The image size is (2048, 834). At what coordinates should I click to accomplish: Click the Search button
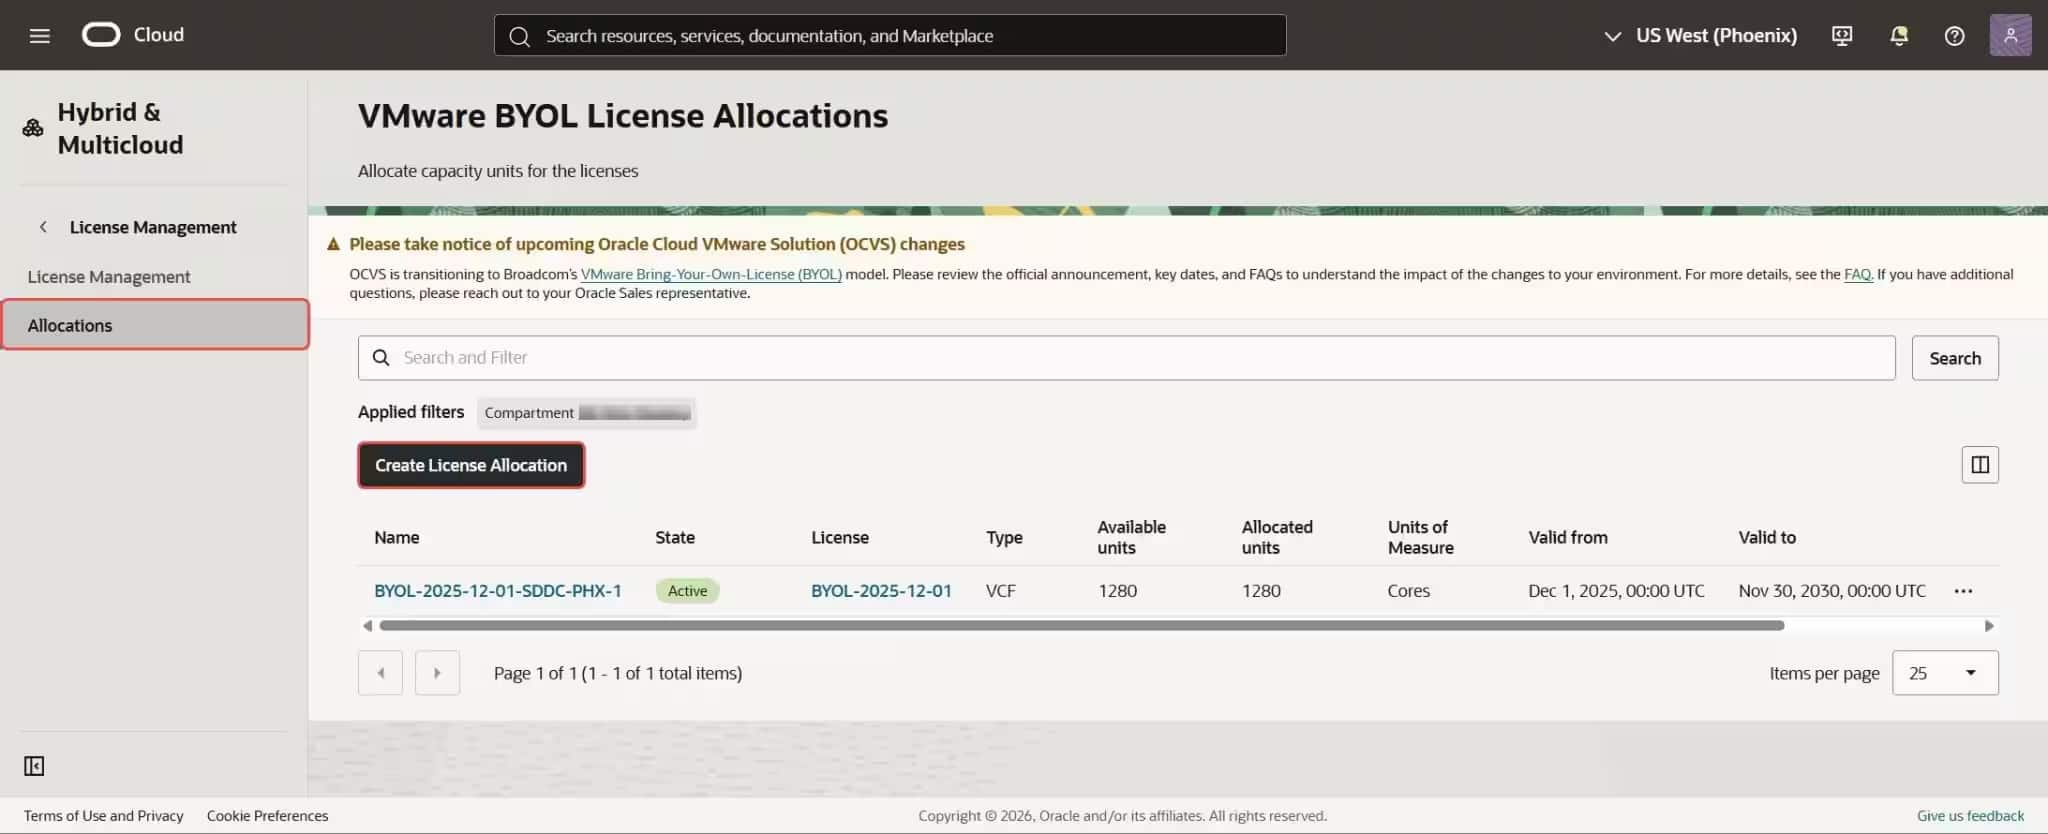tap(1955, 358)
